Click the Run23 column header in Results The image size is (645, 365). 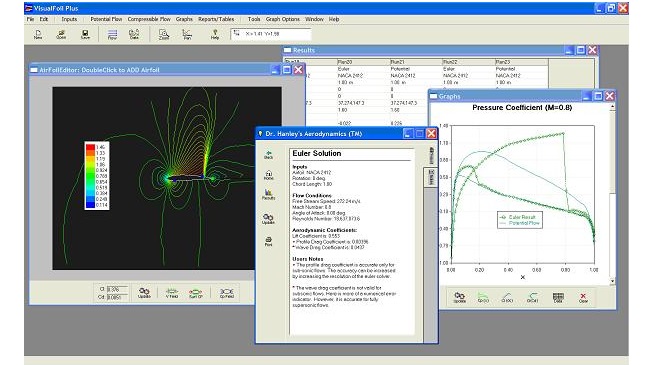[x=521, y=62]
